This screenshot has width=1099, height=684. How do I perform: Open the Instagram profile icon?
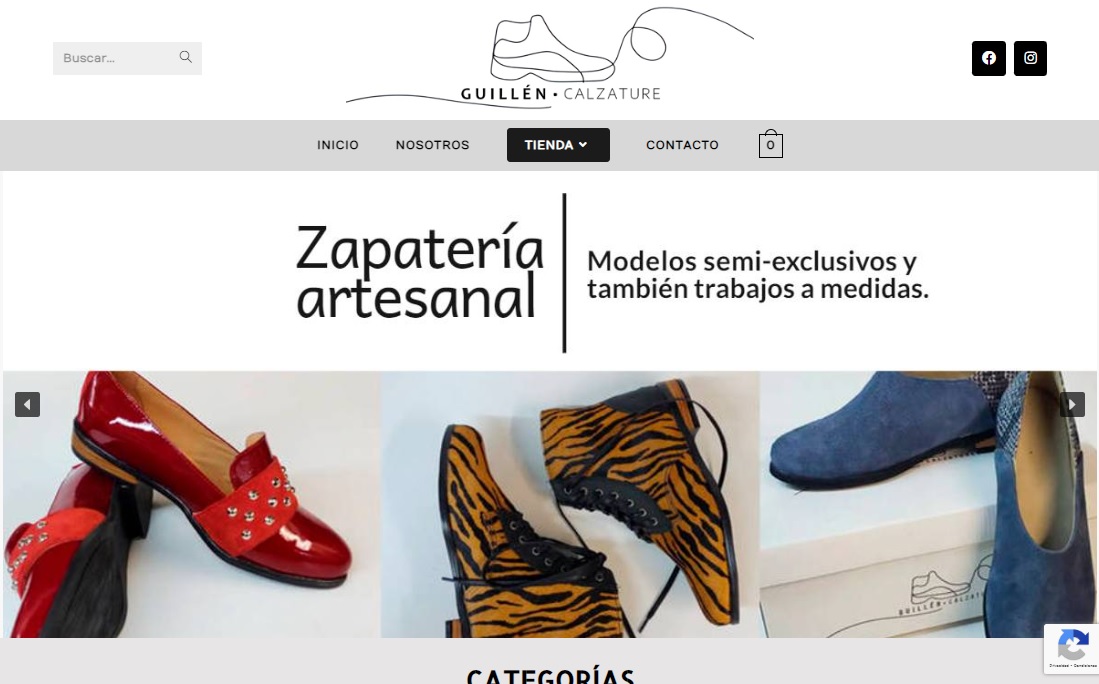click(1030, 58)
